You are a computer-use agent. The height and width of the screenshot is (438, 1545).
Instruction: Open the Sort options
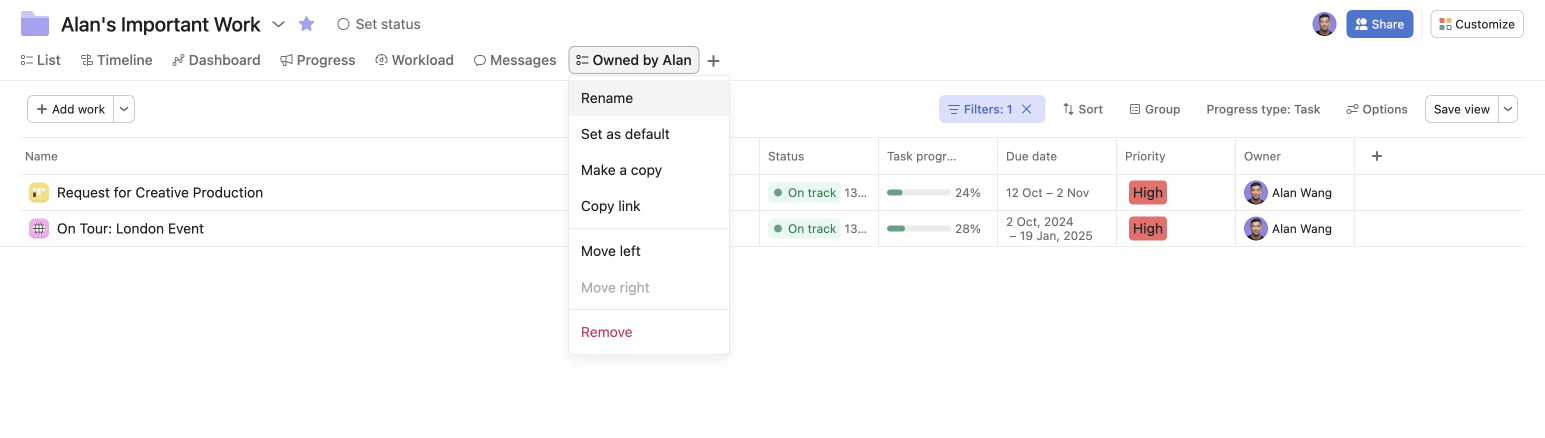pyautogui.click(x=1083, y=109)
